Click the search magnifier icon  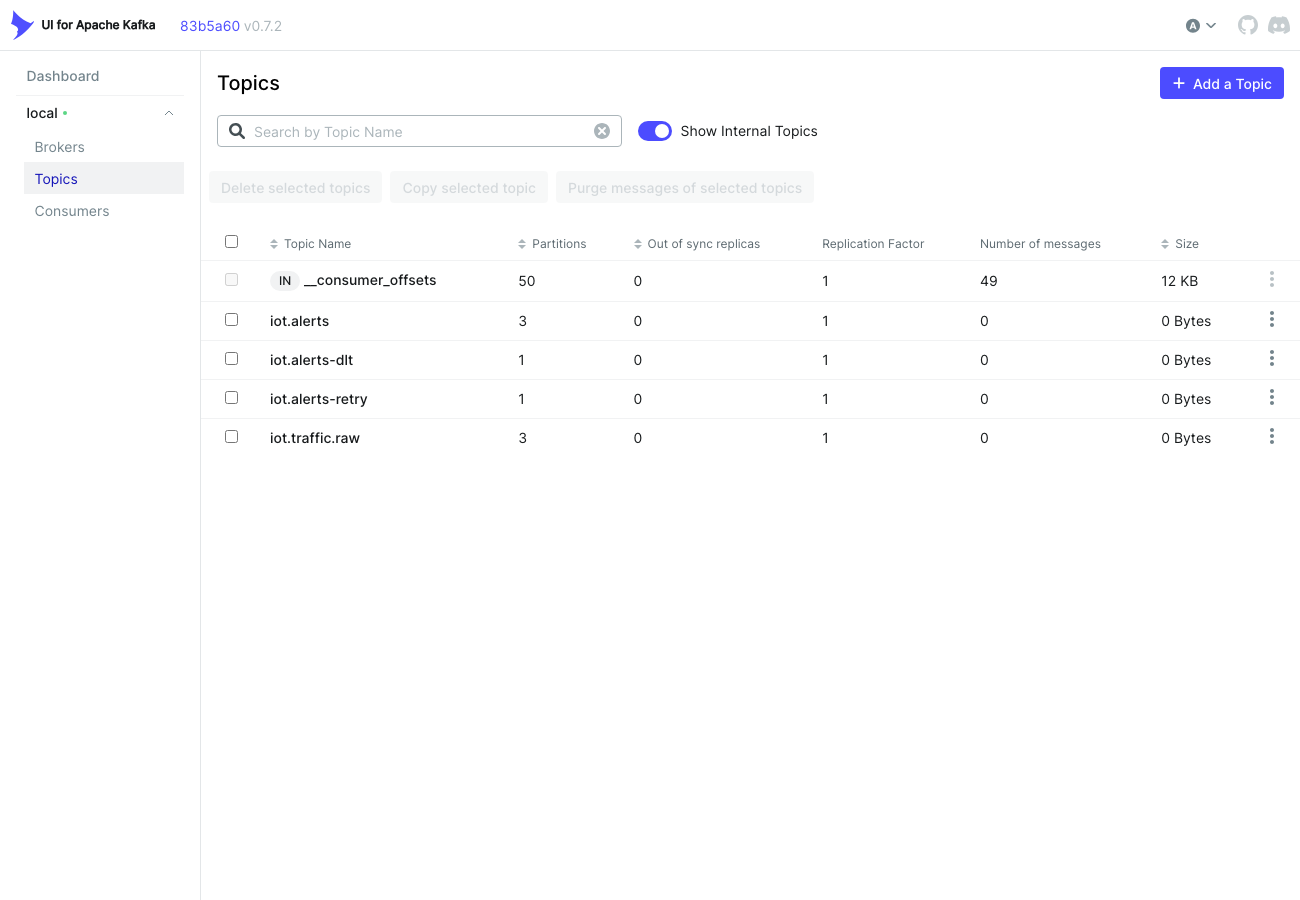tap(237, 131)
